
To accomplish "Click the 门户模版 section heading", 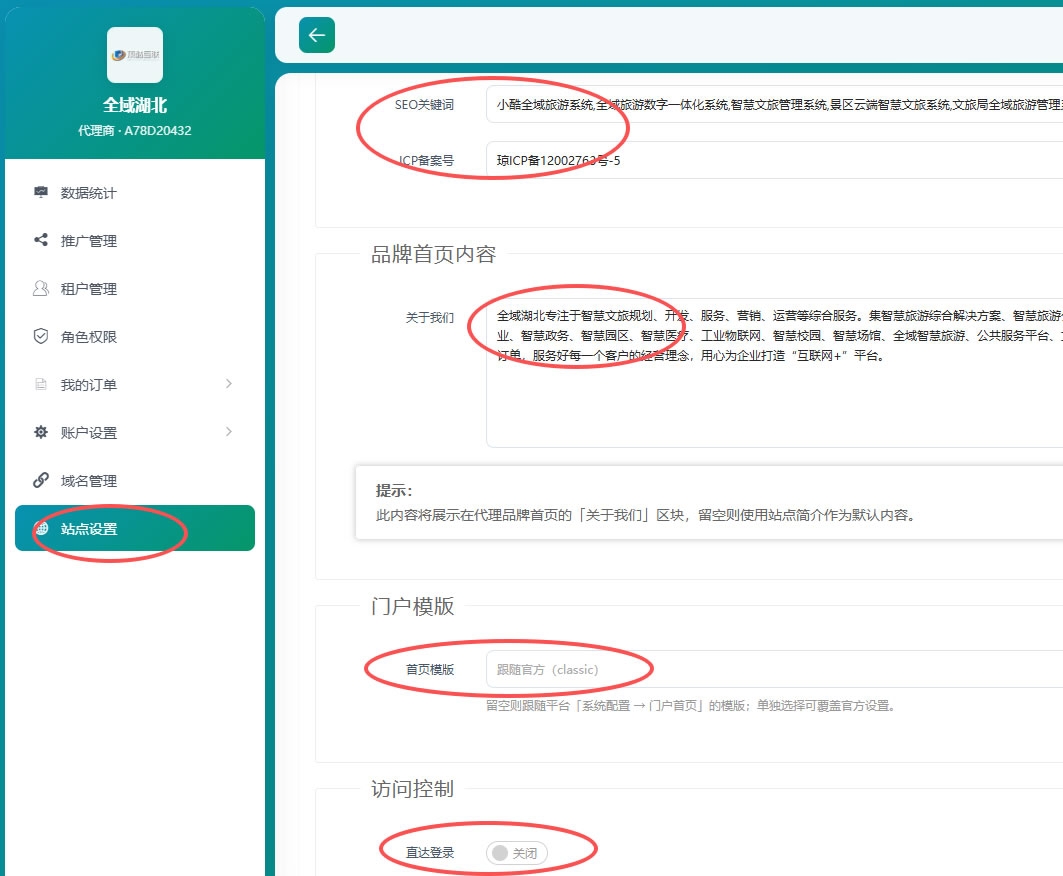I will click(x=412, y=606).
